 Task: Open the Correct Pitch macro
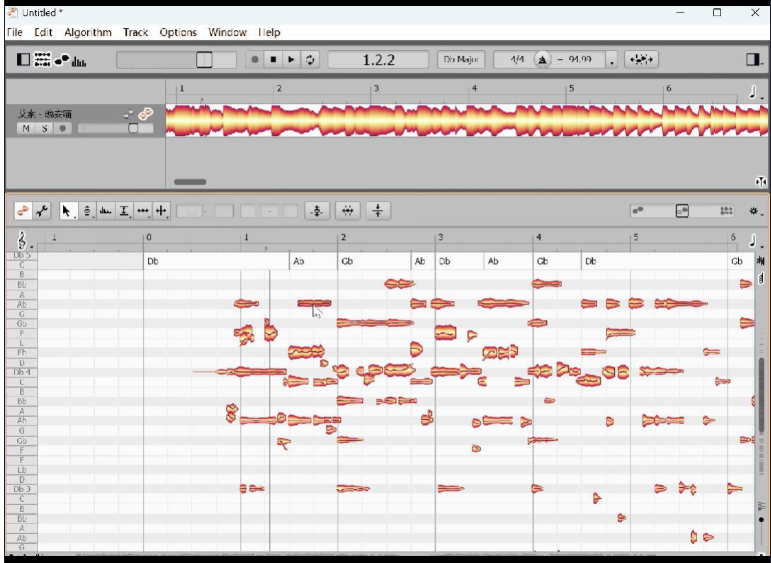click(x=317, y=211)
